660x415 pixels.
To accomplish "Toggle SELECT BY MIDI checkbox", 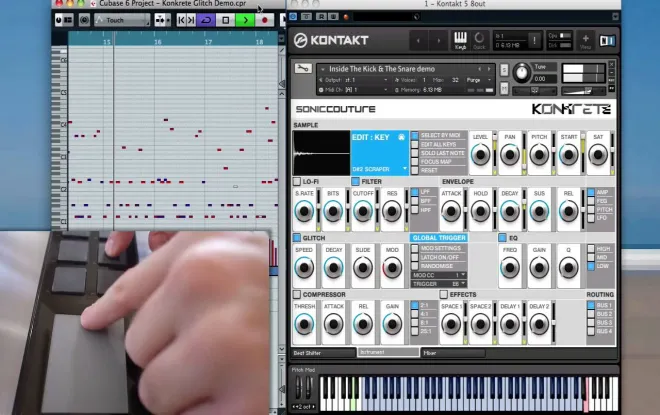I will pyautogui.click(x=415, y=135).
